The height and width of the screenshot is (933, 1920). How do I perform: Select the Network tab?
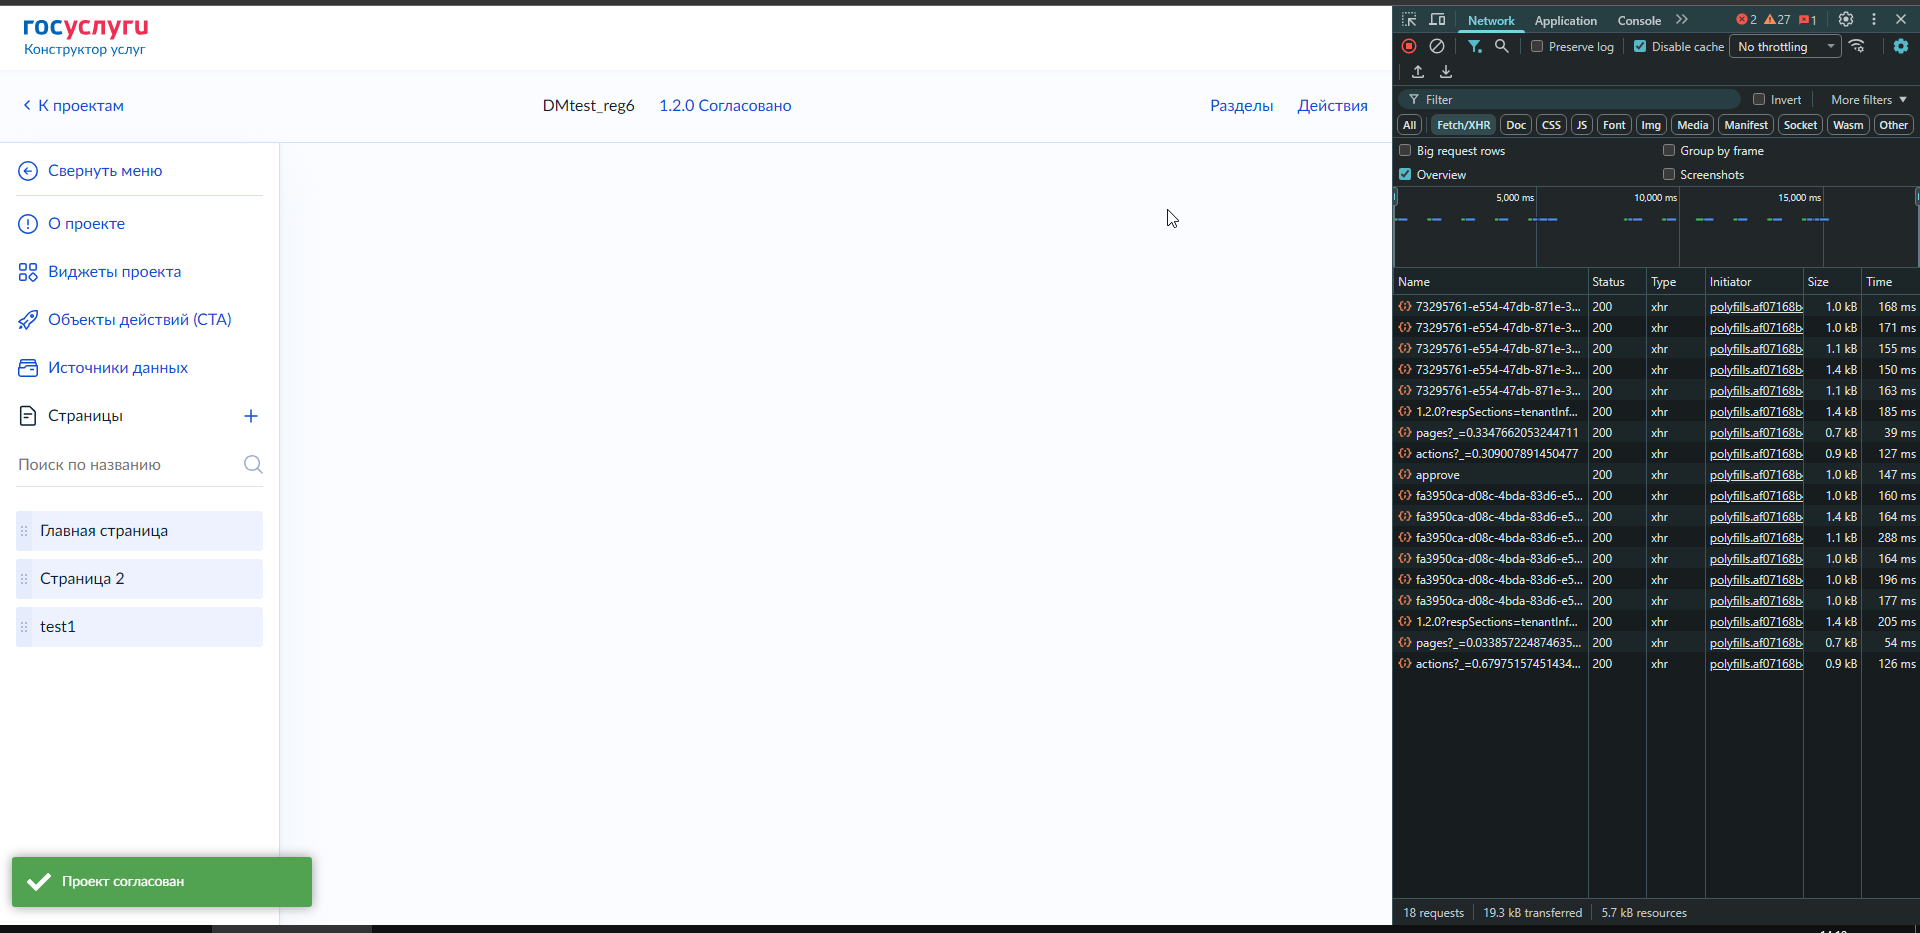click(1491, 20)
